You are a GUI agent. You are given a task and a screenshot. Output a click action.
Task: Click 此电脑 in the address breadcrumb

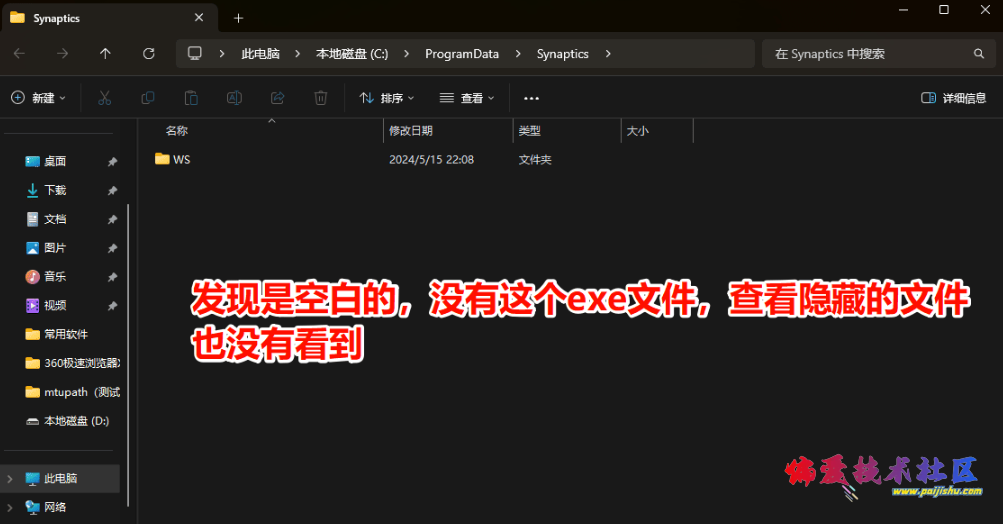point(260,54)
